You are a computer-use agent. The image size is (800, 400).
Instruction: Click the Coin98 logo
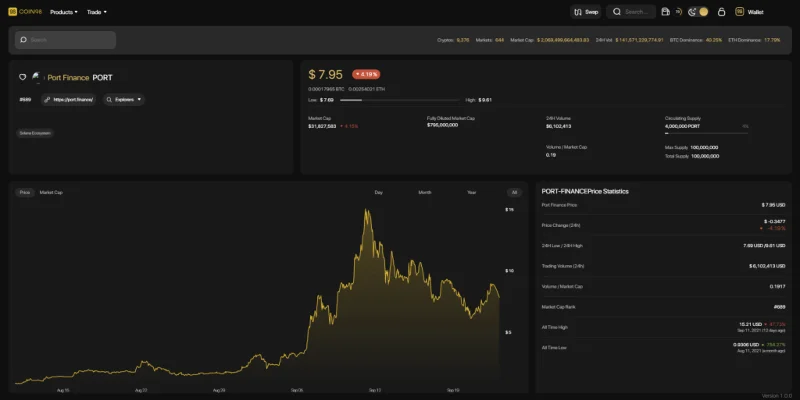tap(25, 12)
